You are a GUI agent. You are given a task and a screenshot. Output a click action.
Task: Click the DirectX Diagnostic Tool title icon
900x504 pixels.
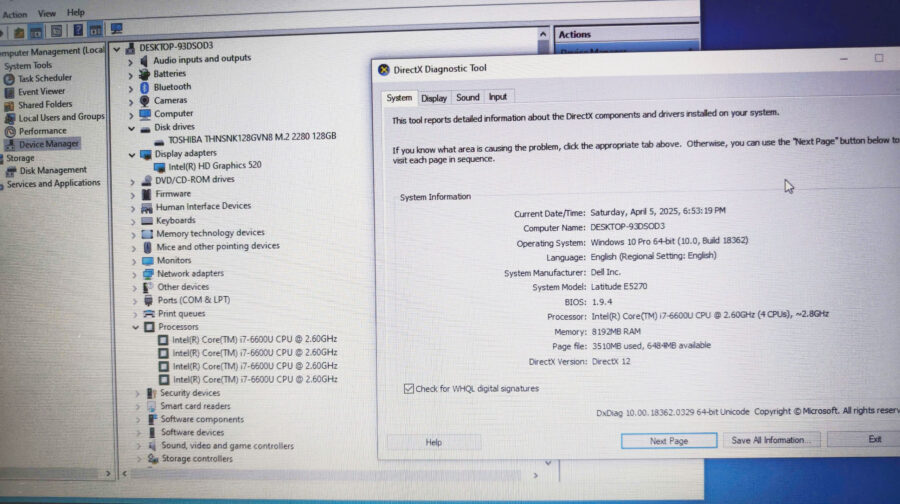[383, 69]
